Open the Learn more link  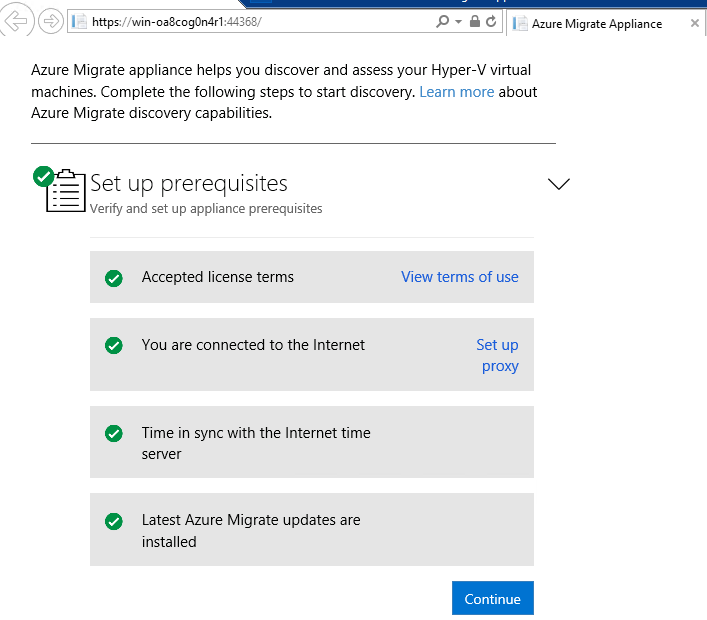[457, 92]
